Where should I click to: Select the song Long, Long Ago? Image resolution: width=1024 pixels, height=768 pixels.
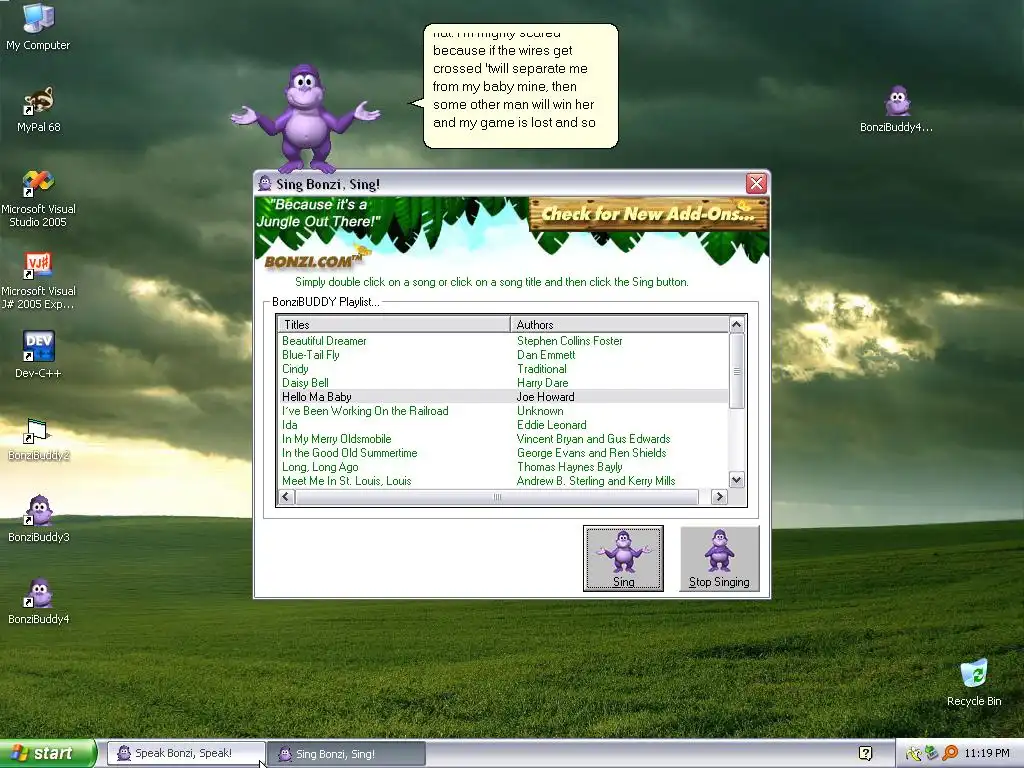click(x=320, y=467)
